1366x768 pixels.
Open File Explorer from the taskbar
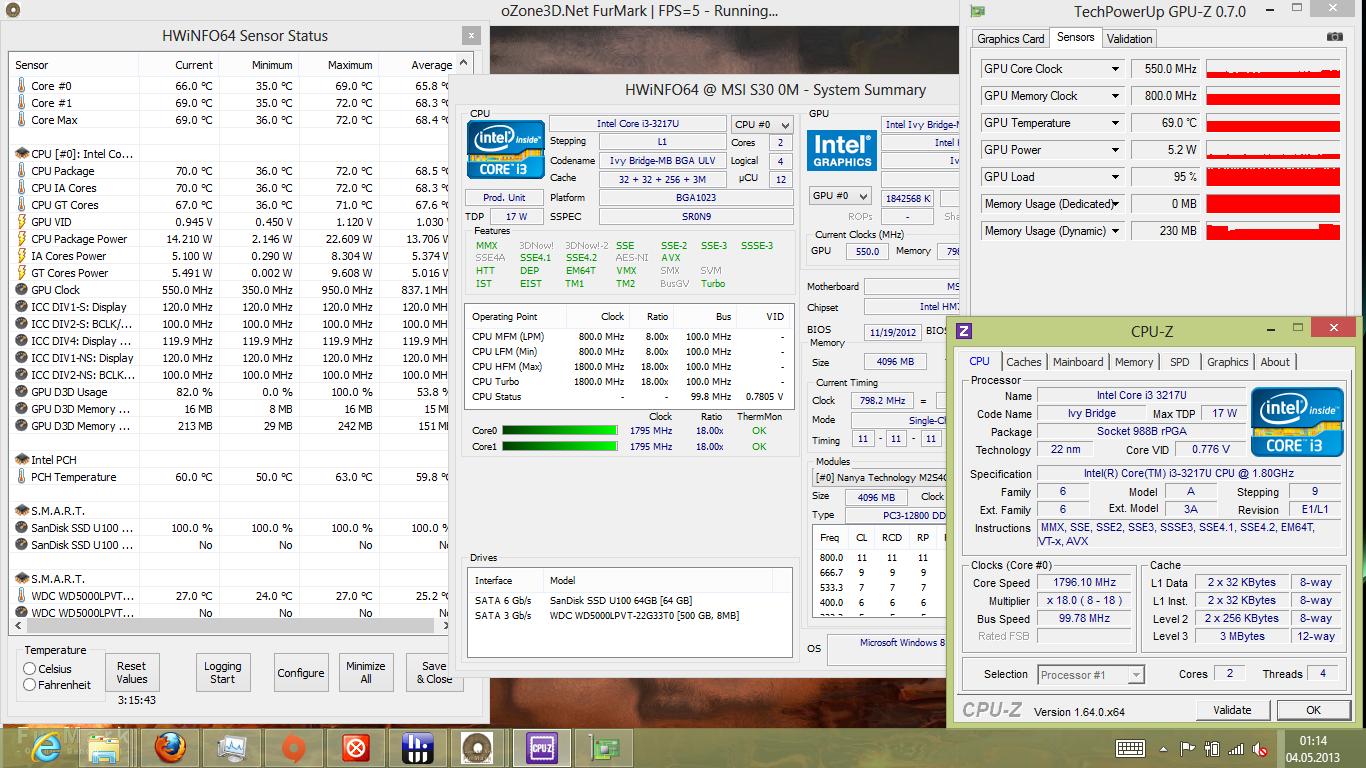[x=105, y=747]
